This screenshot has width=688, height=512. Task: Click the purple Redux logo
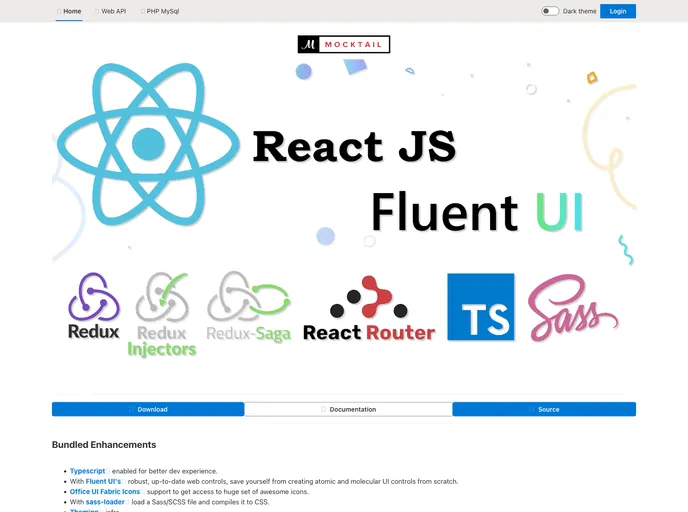(x=94, y=306)
